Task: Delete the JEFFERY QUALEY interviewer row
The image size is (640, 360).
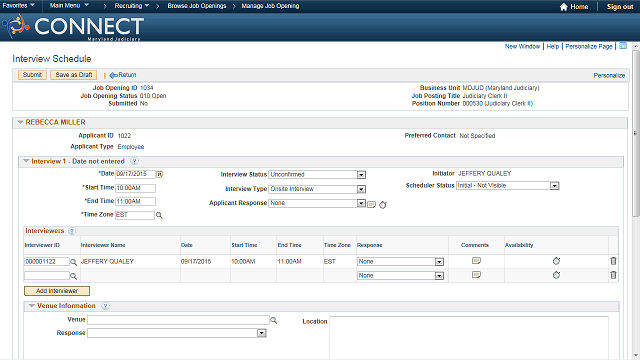Action: click(x=613, y=261)
